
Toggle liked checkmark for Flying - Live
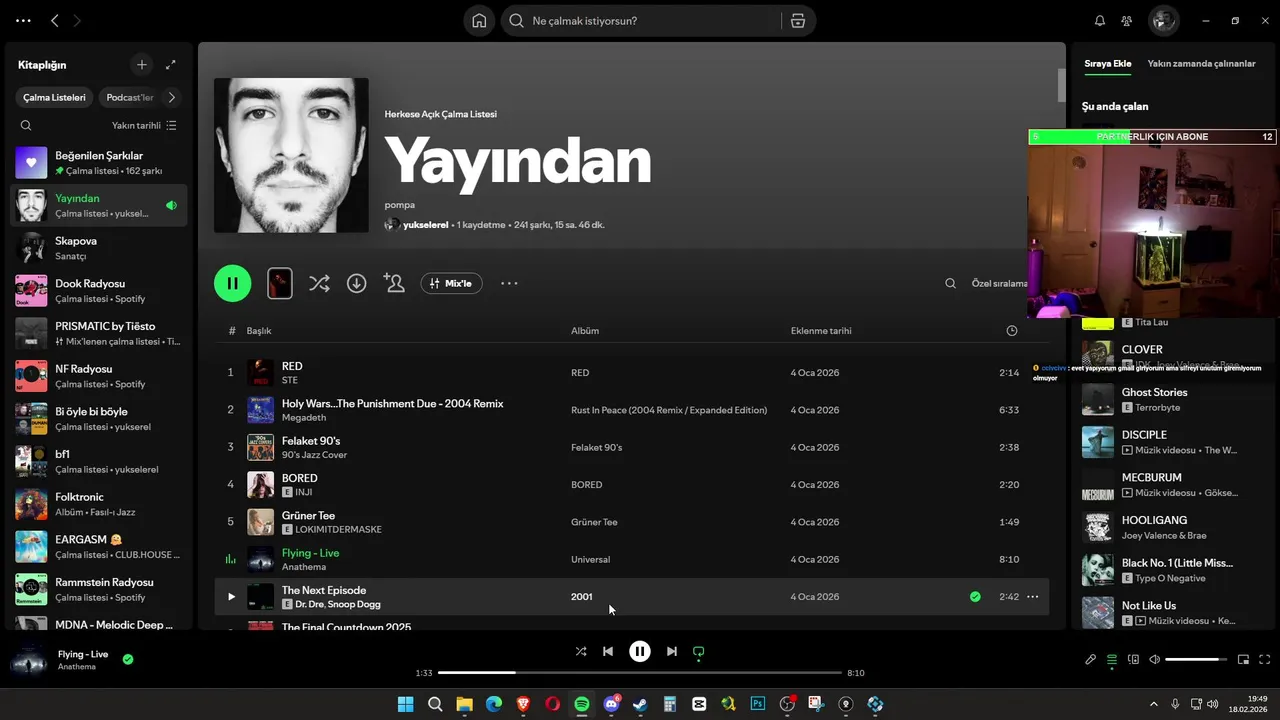[x=128, y=659]
